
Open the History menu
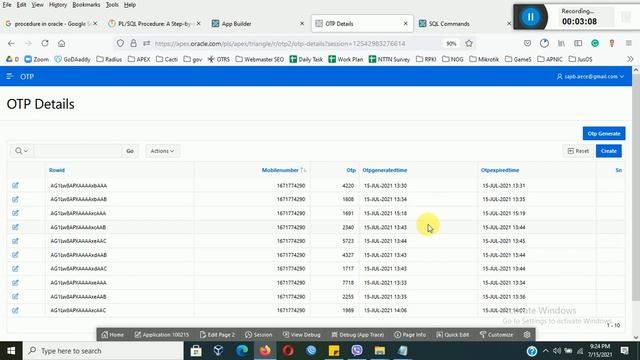[58, 5]
